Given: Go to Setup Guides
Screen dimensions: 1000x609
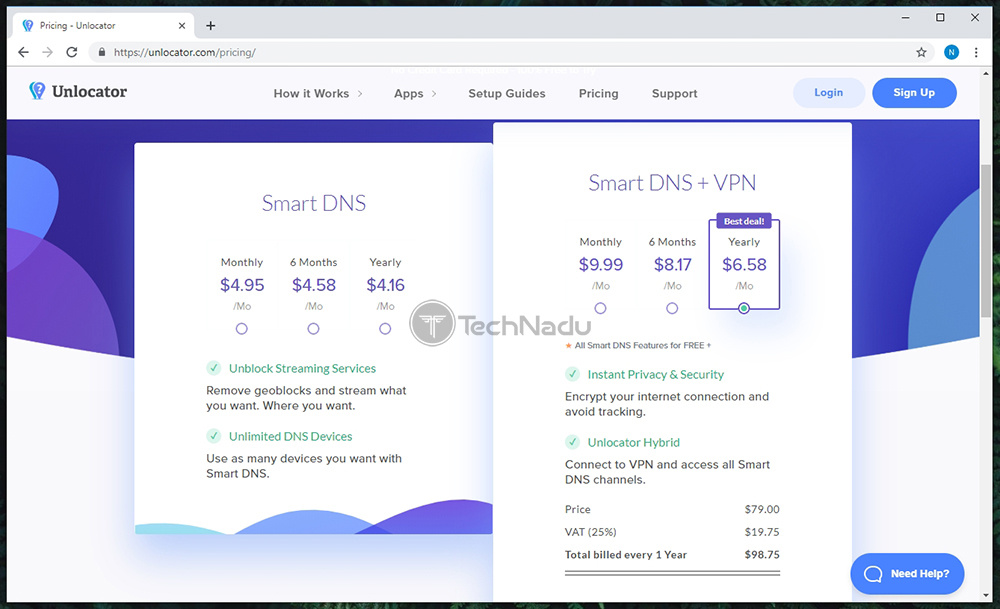Looking at the screenshot, I should point(507,94).
